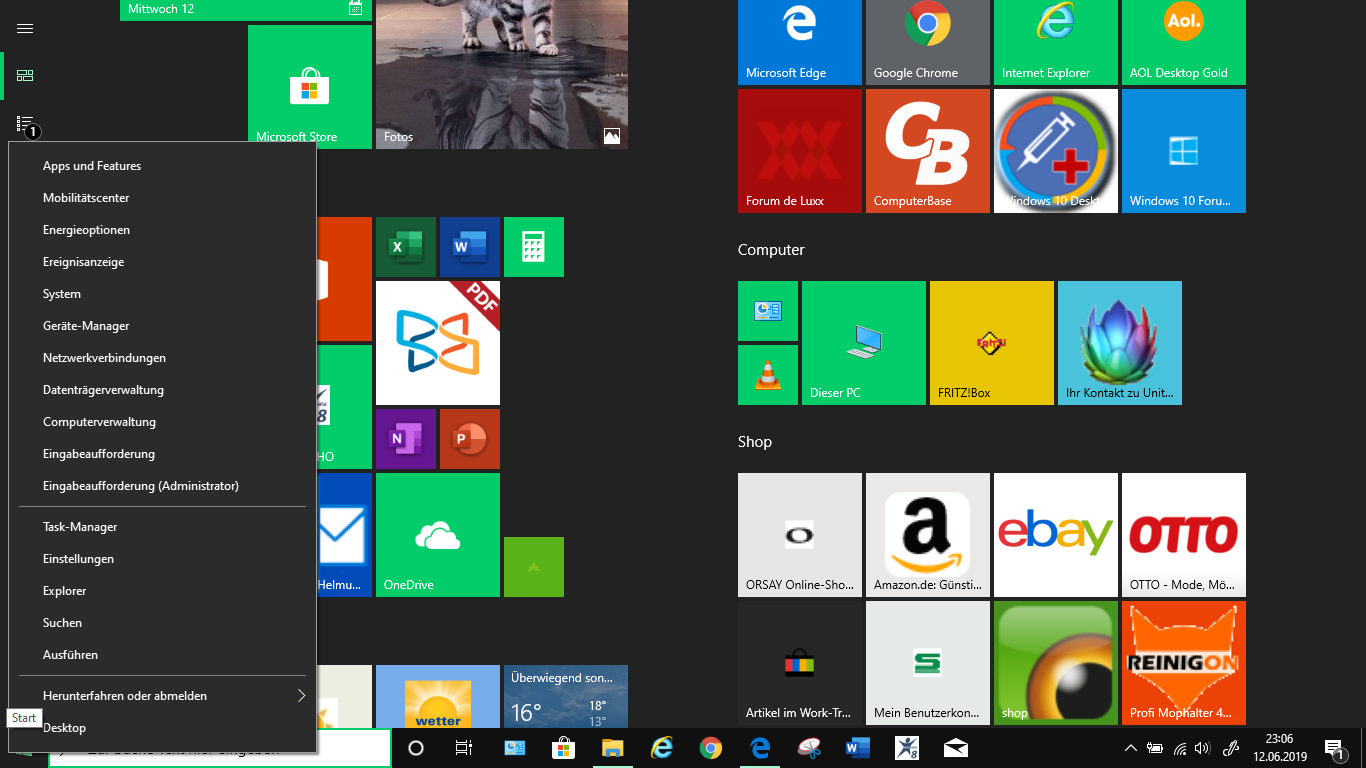Launch OneNote from the small tile
This screenshot has width=1366, height=768.
click(x=405, y=439)
